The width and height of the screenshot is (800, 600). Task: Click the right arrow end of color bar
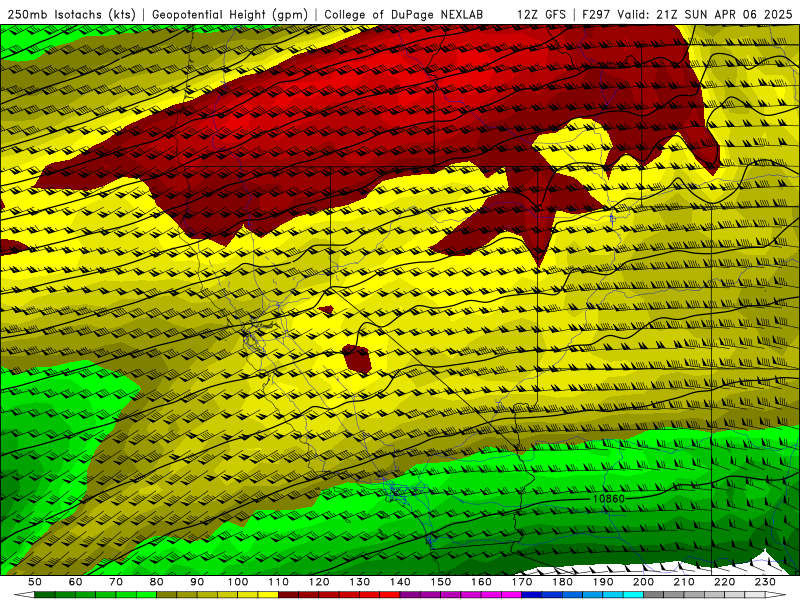(x=776, y=595)
